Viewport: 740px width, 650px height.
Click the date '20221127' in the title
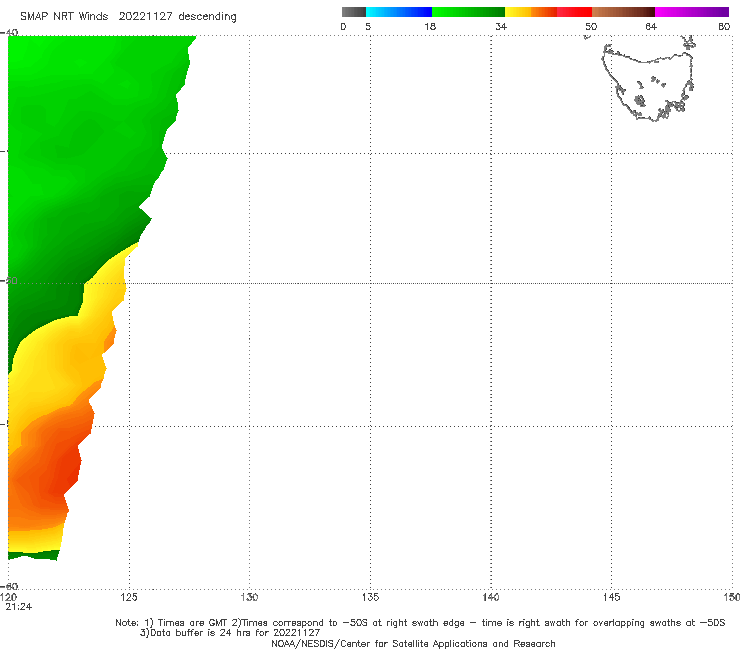coord(145,16)
